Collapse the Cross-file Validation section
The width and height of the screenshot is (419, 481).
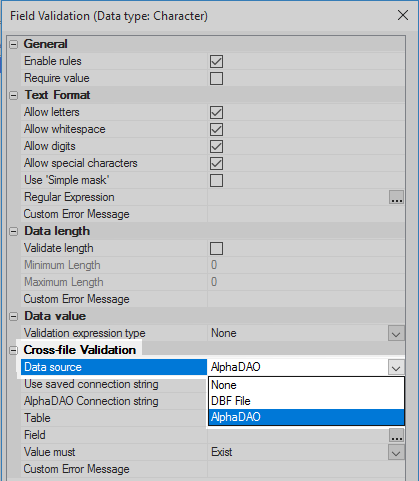pyautogui.click(x=13, y=350)
